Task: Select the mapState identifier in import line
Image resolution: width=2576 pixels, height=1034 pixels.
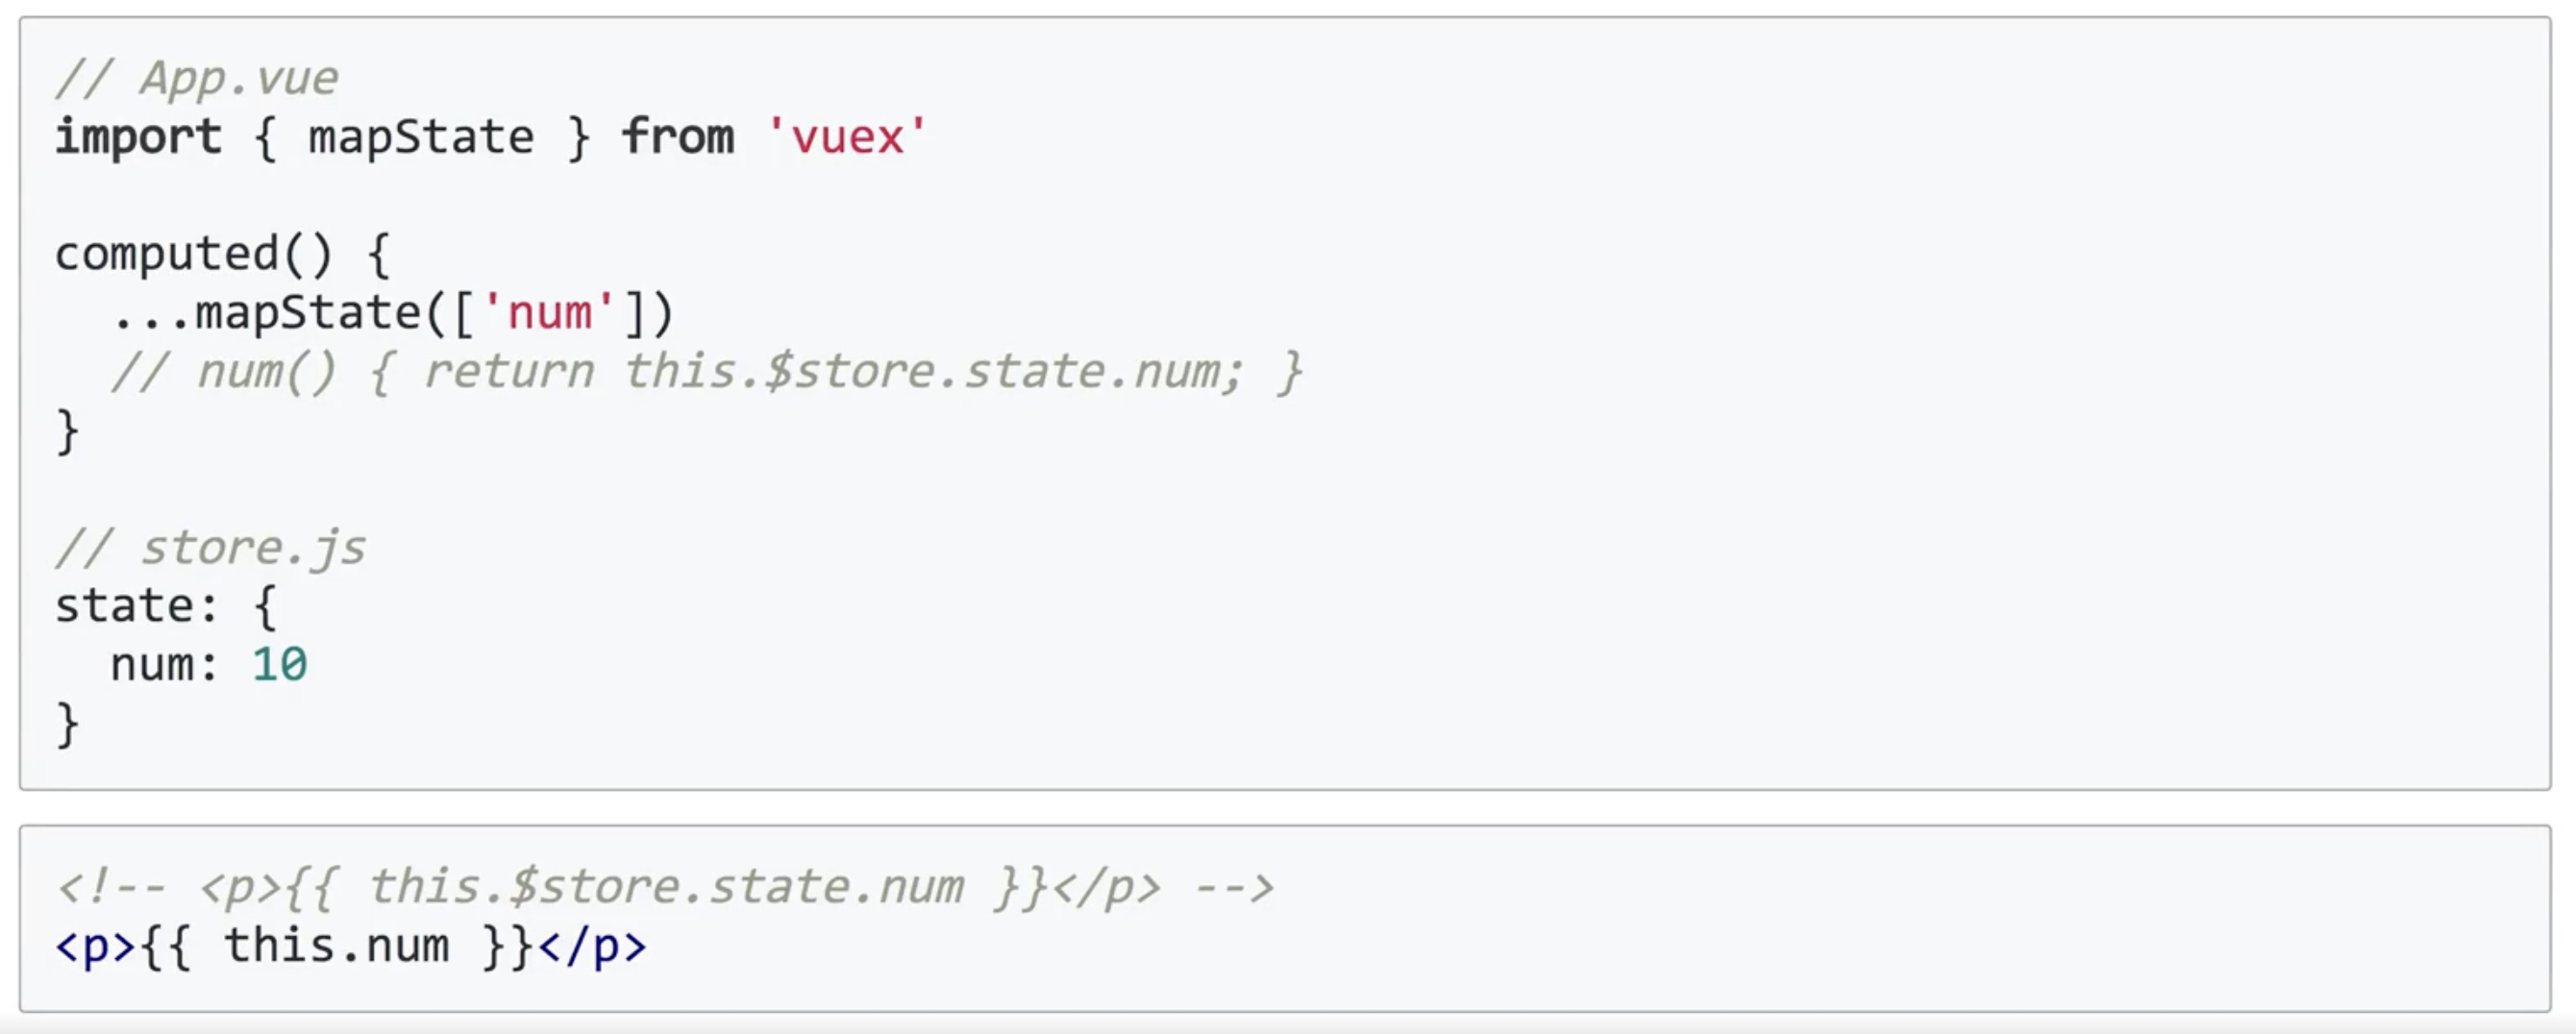Action: 421,136
